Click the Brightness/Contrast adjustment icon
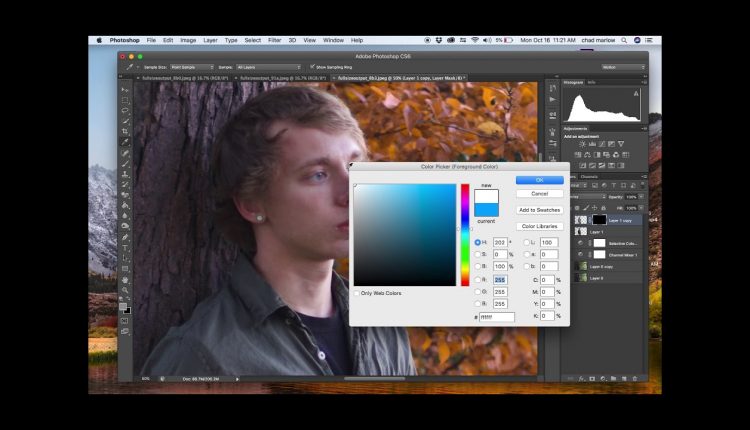 pyautogui.click(x=583, y=144)
